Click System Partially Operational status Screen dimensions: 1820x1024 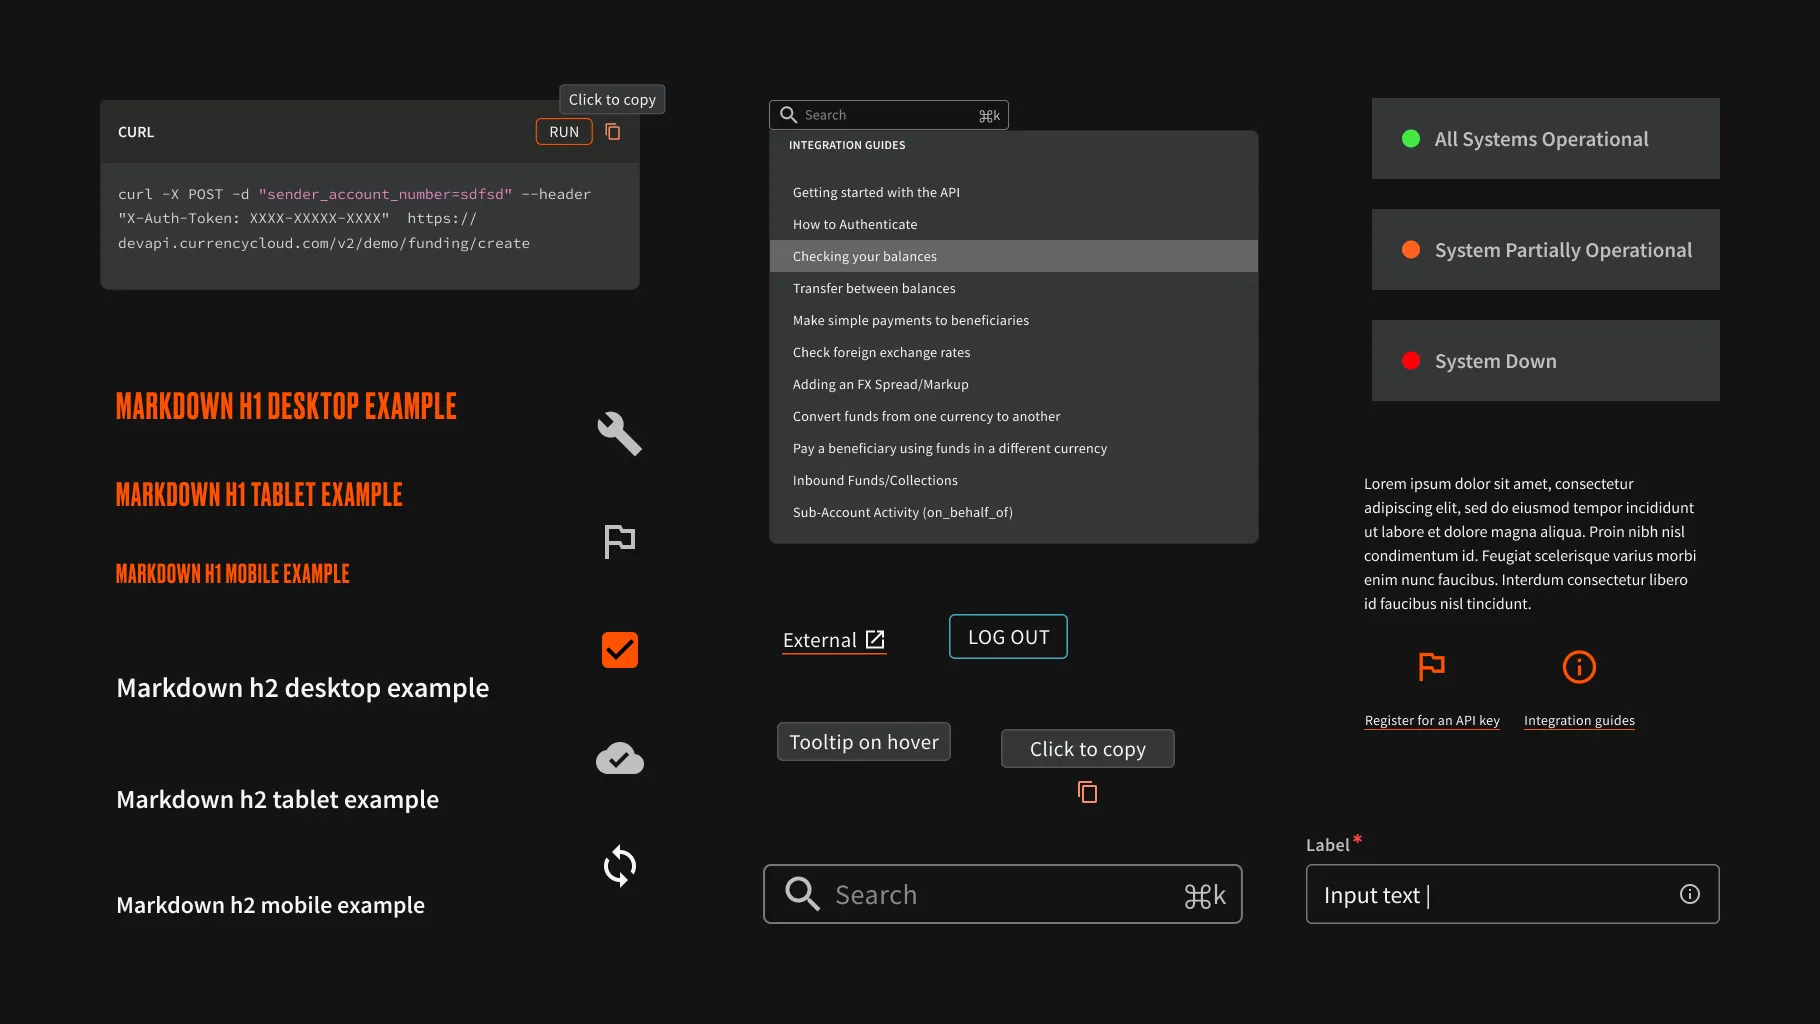1546,249
